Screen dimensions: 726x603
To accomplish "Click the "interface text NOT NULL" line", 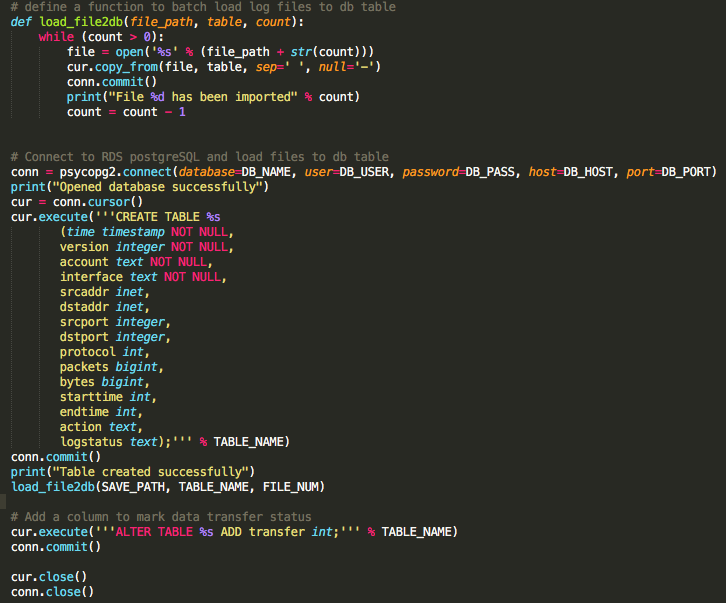I will coord(143,277).
